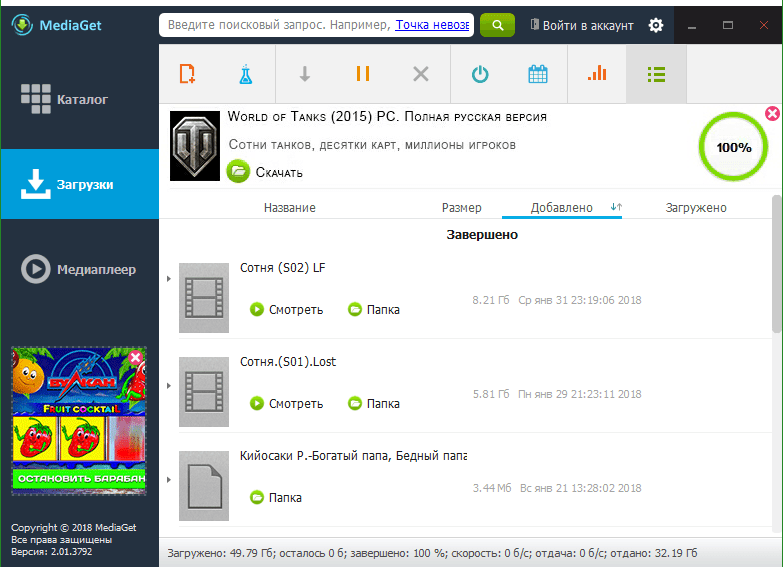783x567 pixels.
Task: Click Сотня.(S01).Lost video thumbnail
Action: [204, 392]
